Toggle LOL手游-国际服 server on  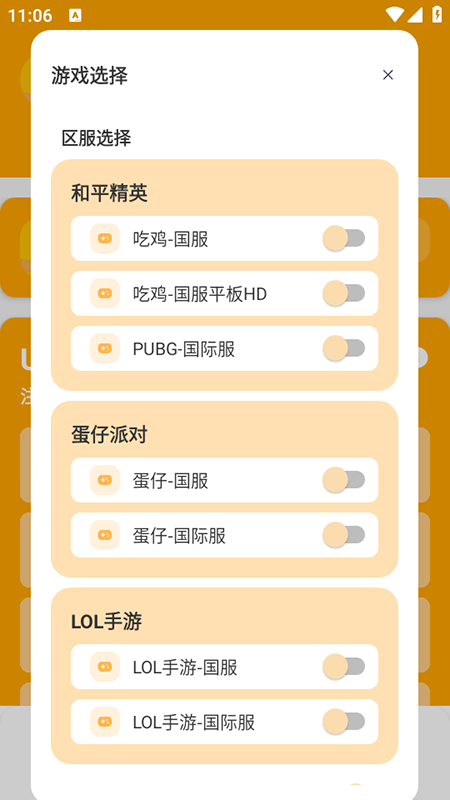pos(344,722)
